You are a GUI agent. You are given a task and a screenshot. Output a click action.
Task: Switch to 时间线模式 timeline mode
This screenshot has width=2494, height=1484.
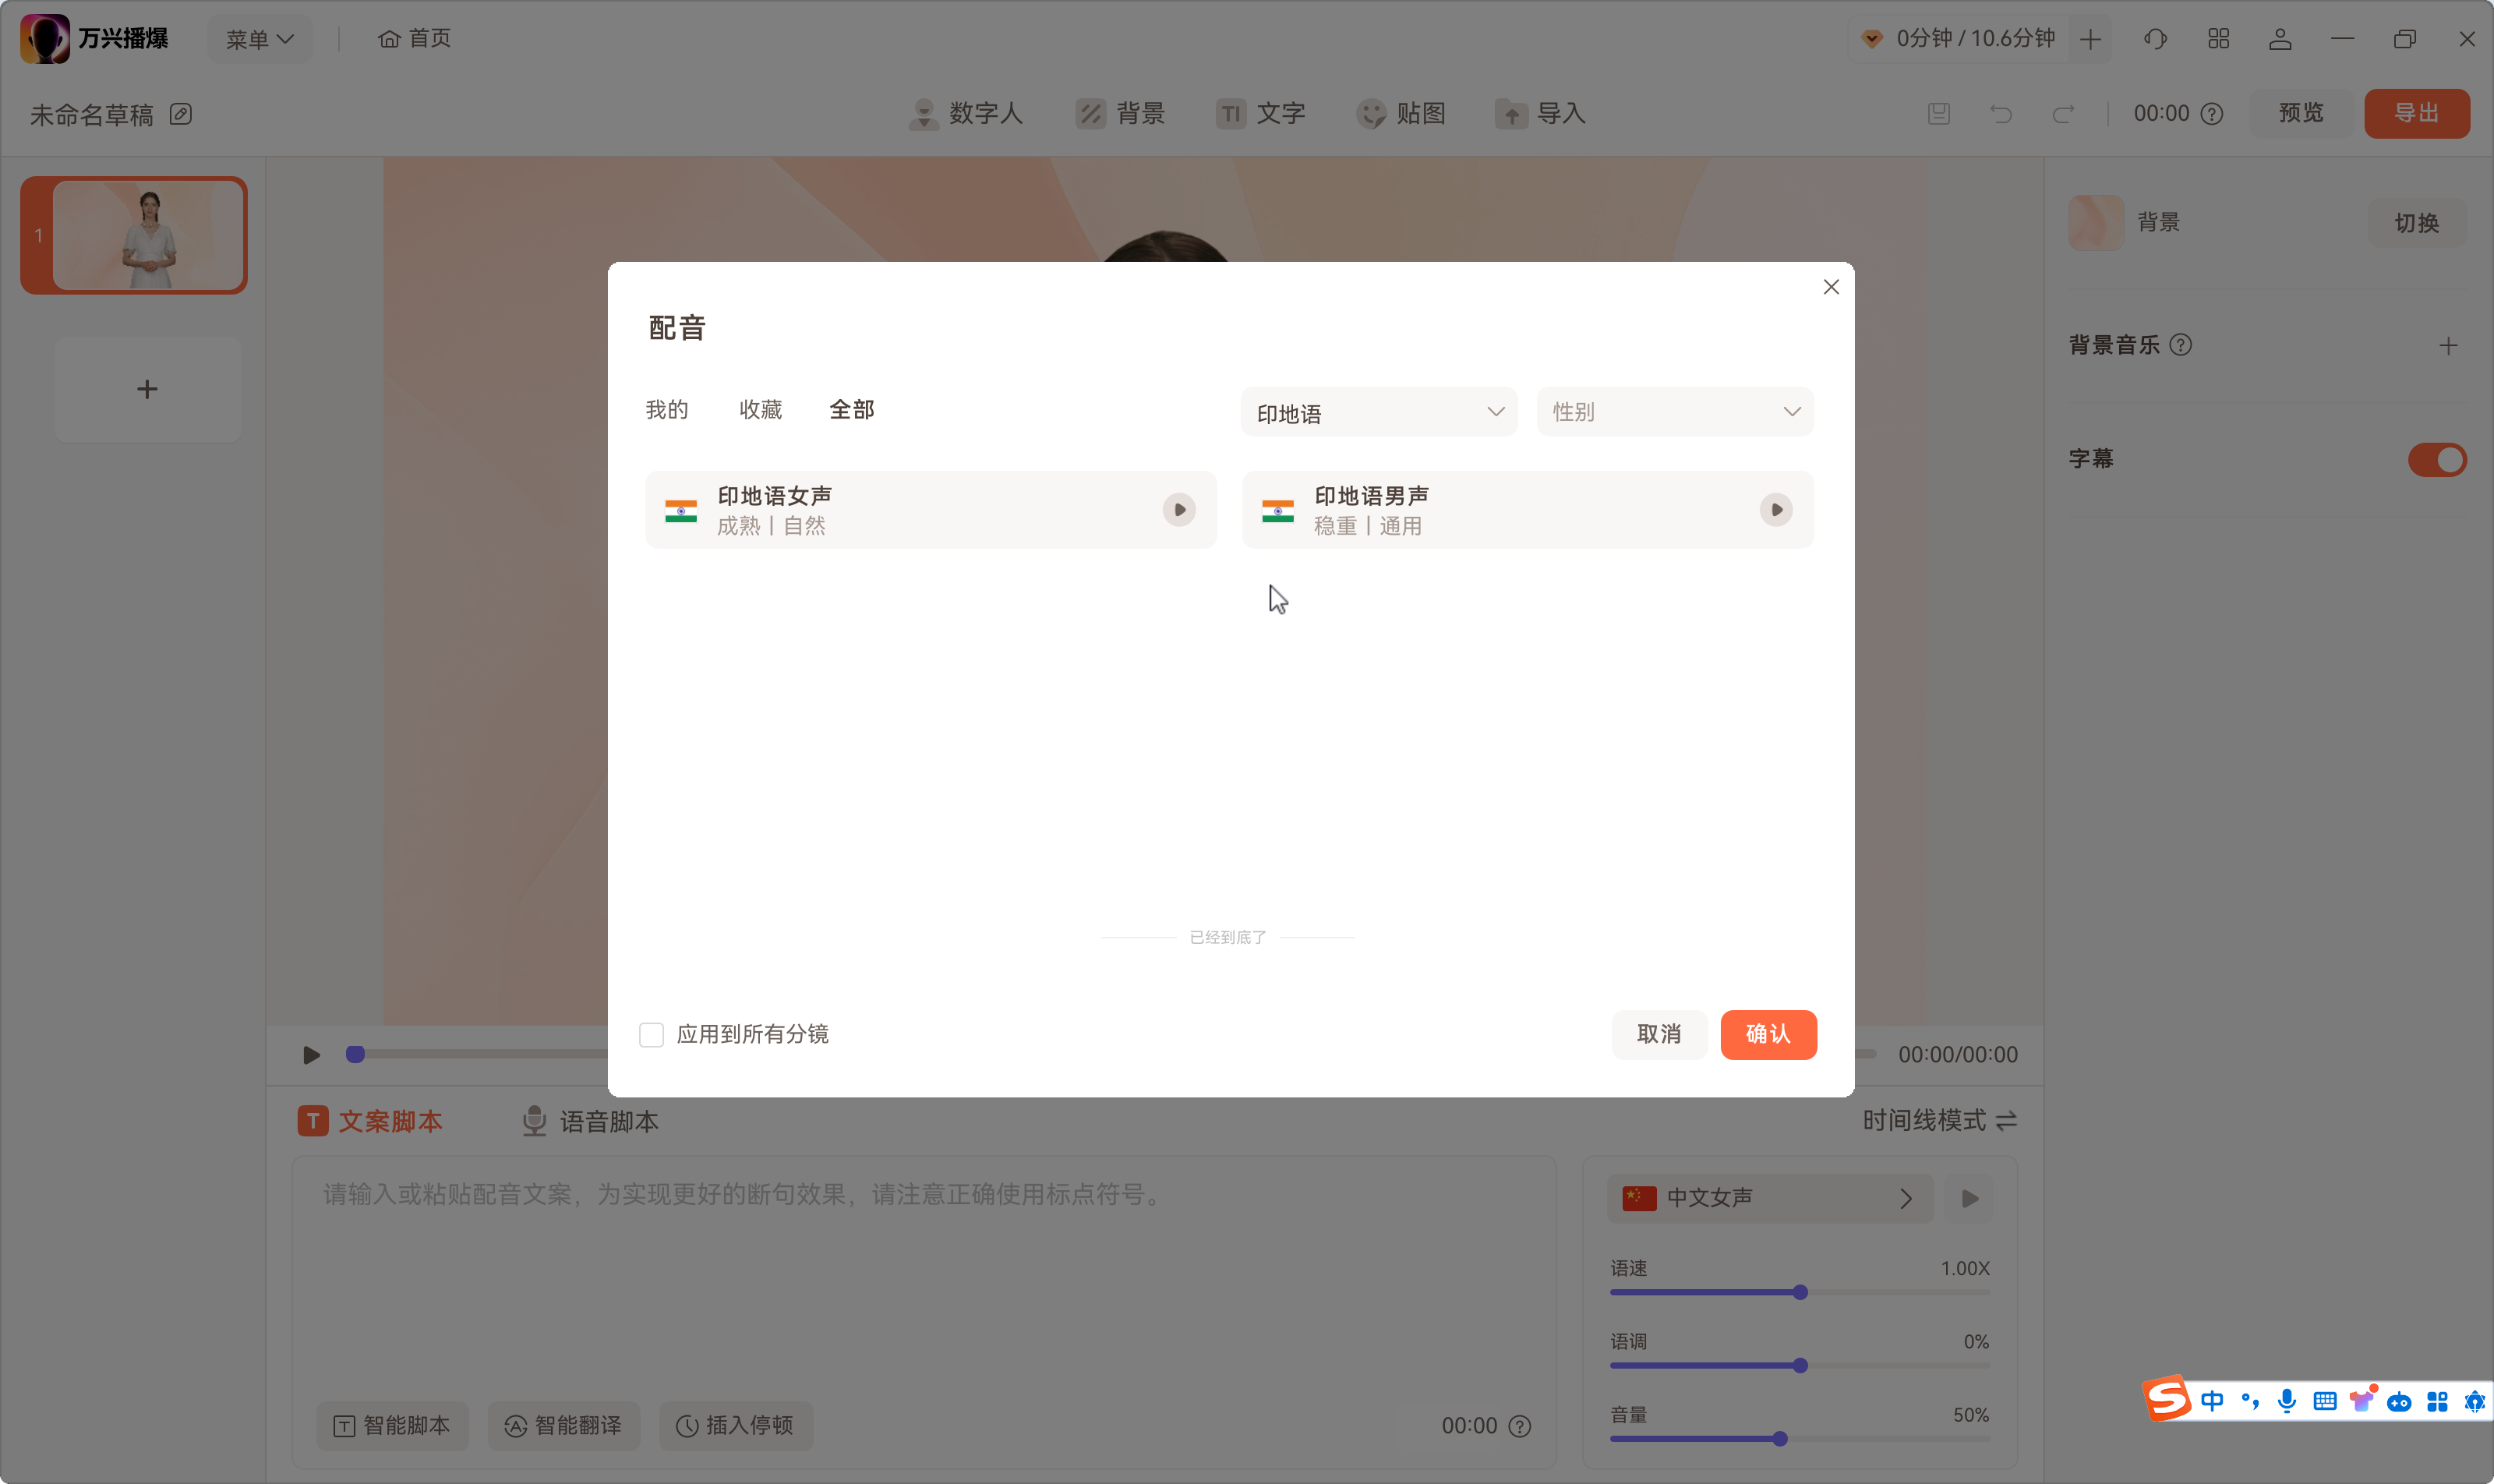tap(1938, 1121)
